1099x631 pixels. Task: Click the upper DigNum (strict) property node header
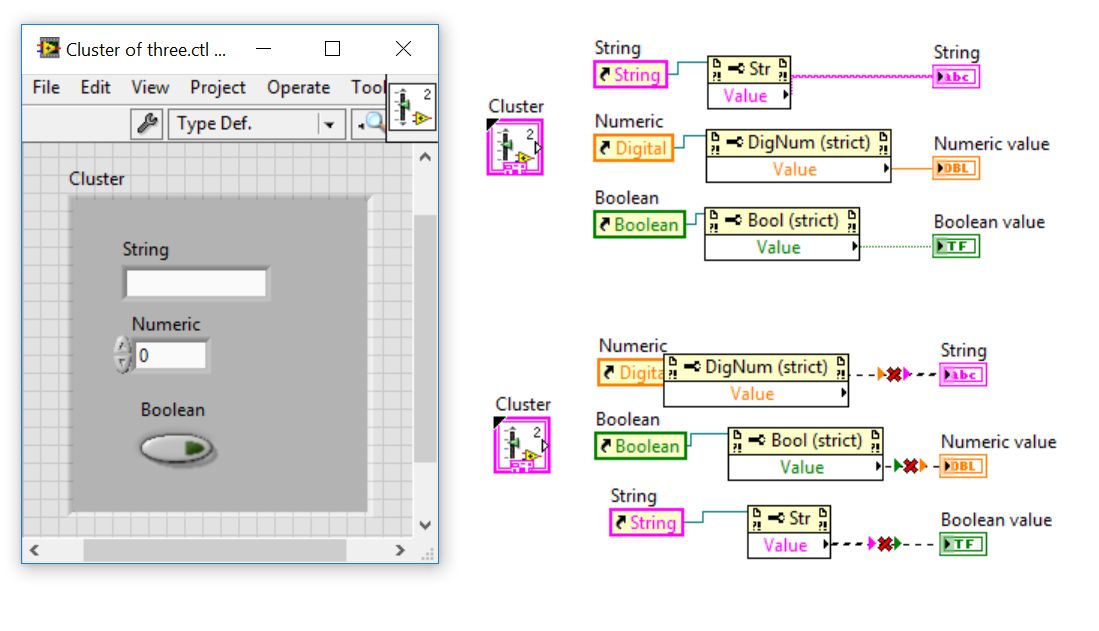tap(798, 142)
